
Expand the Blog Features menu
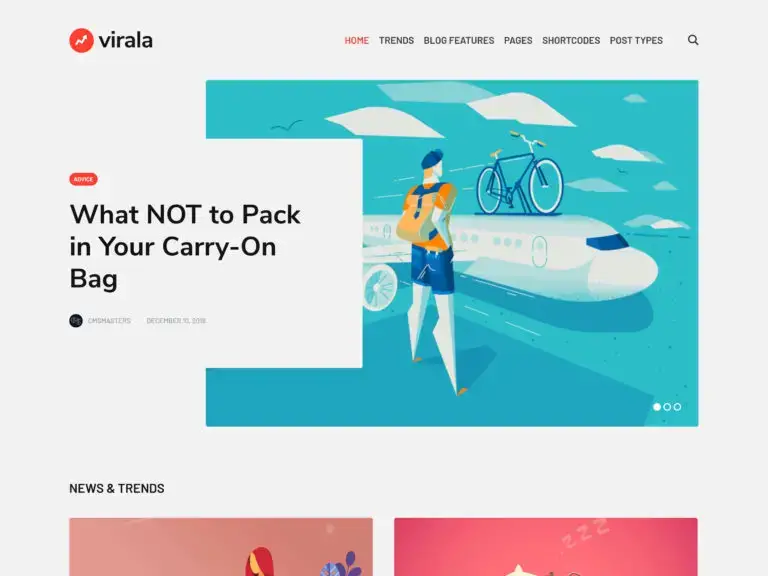click(459, 41)
